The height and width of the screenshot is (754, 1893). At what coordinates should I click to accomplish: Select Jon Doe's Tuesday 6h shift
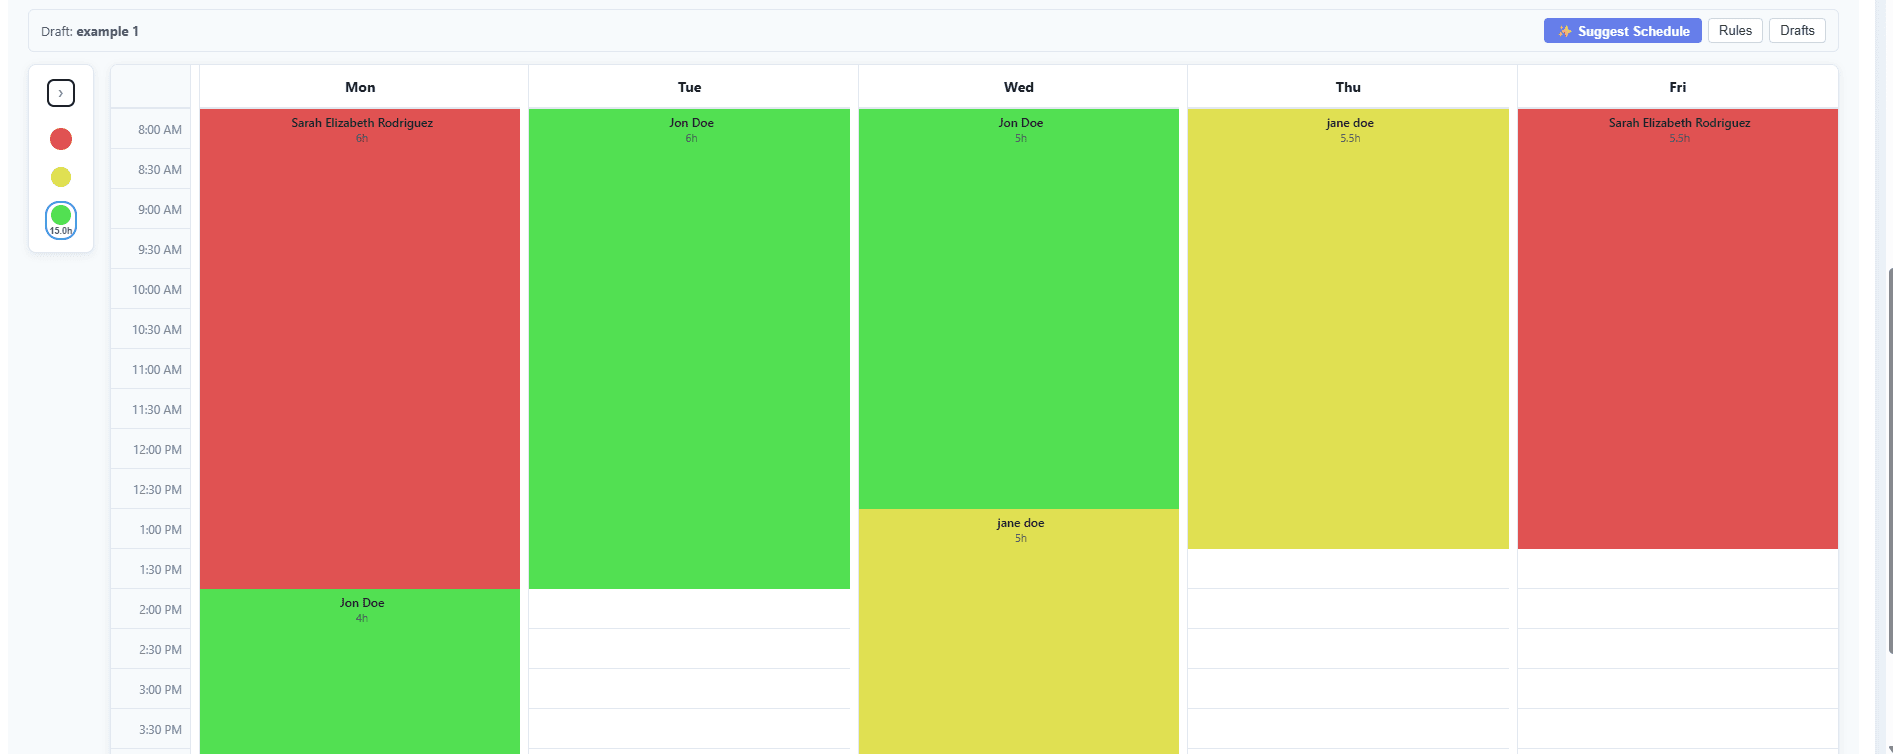point(689,349)
